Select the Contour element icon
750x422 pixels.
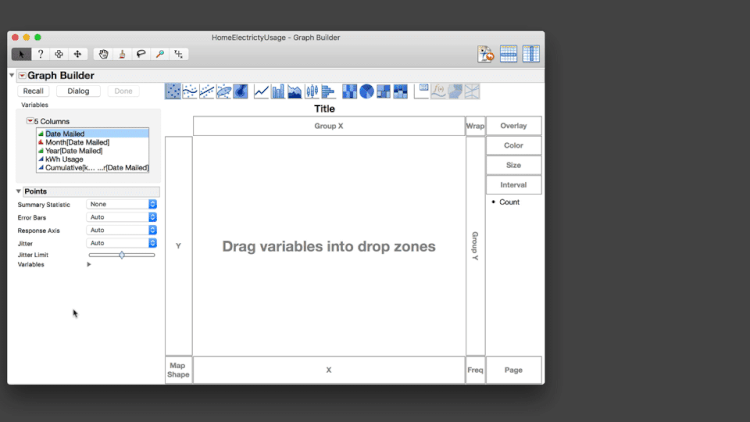(241, 91)
